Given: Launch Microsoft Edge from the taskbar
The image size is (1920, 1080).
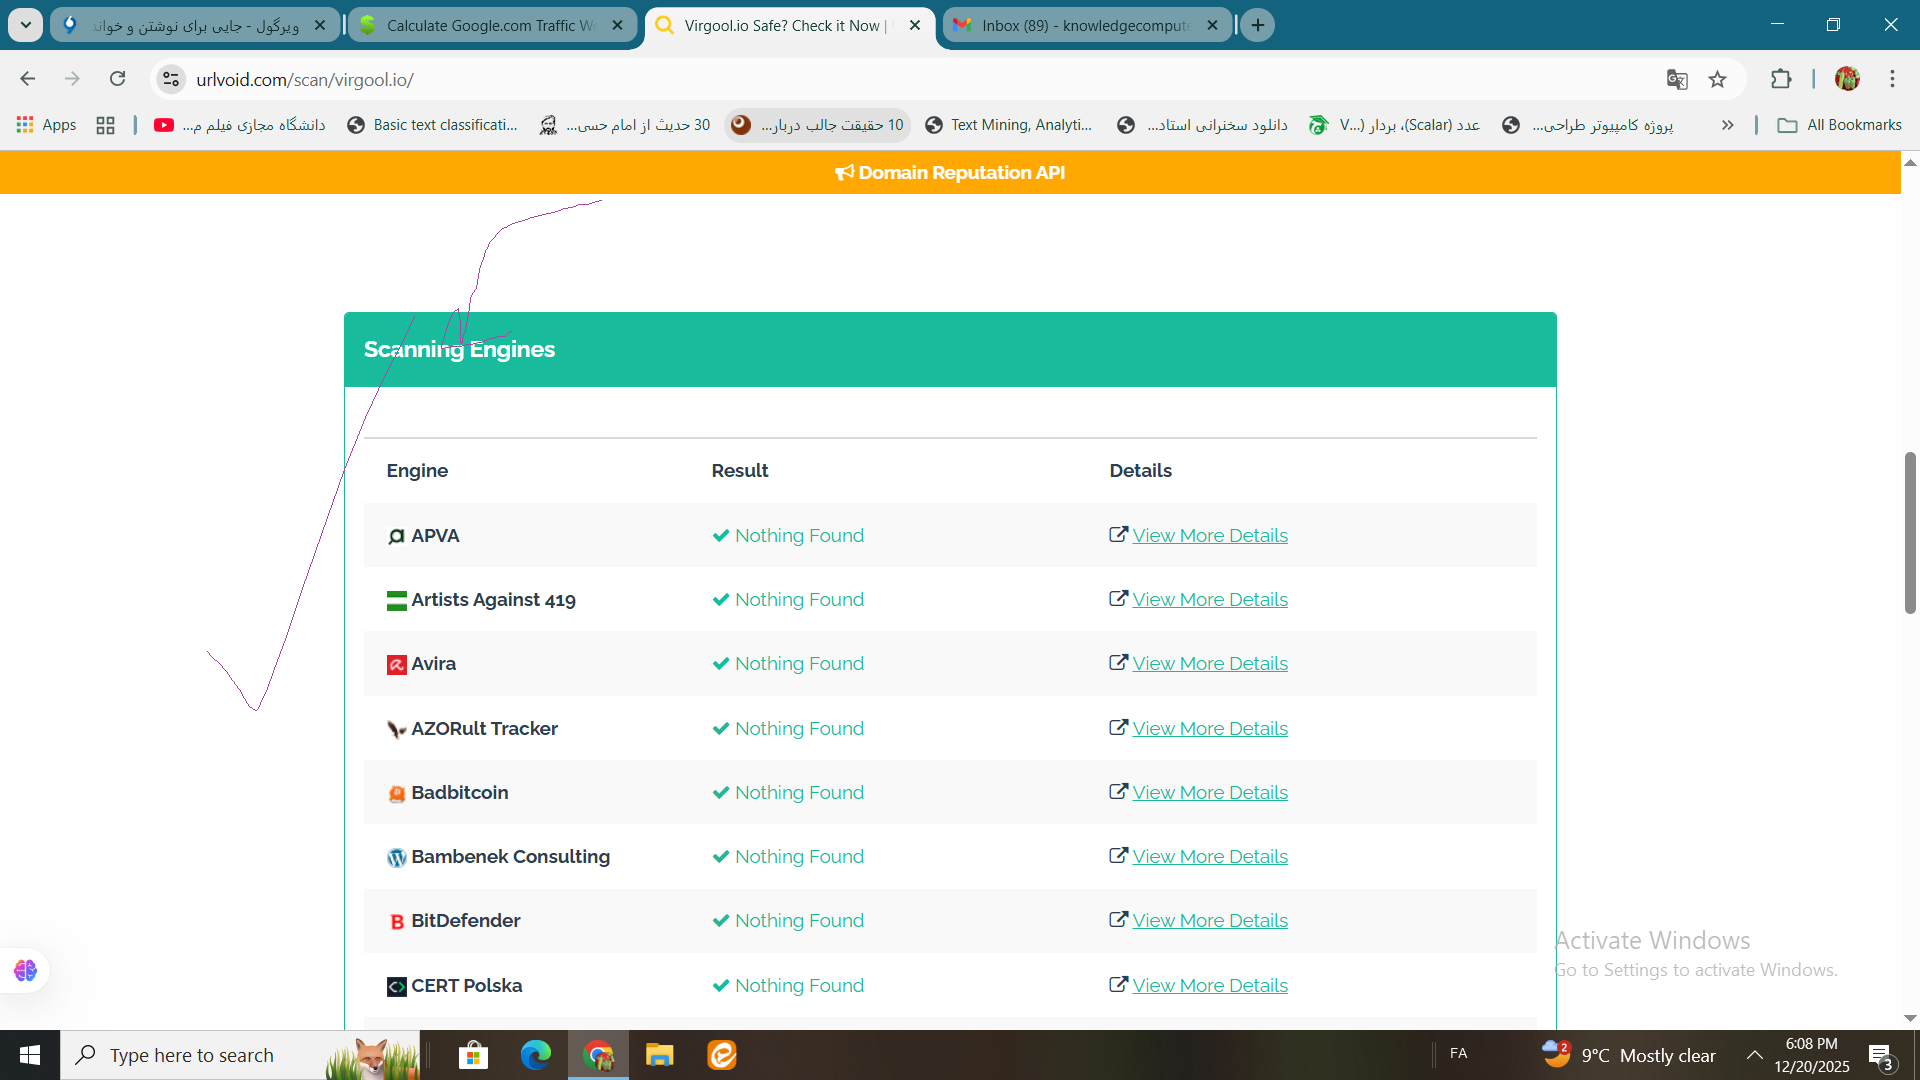Looking at the screenshot, I should point(536,1054).
